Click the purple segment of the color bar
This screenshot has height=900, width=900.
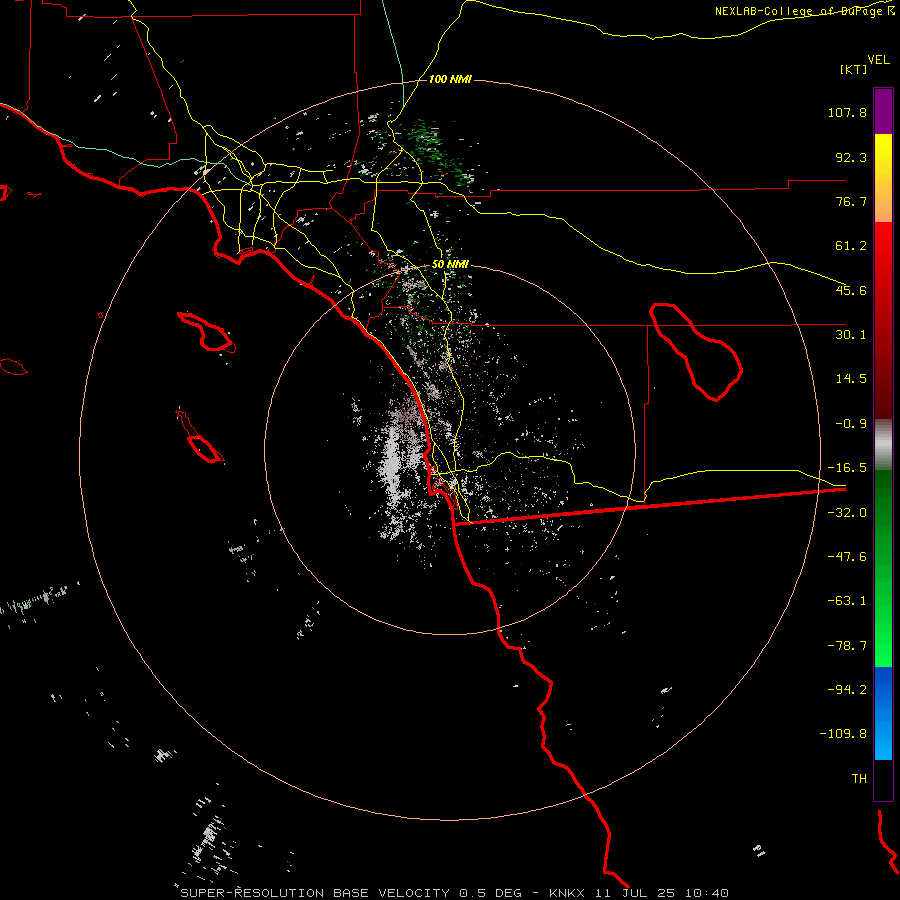pyautogui.click(x=883, y=111)
